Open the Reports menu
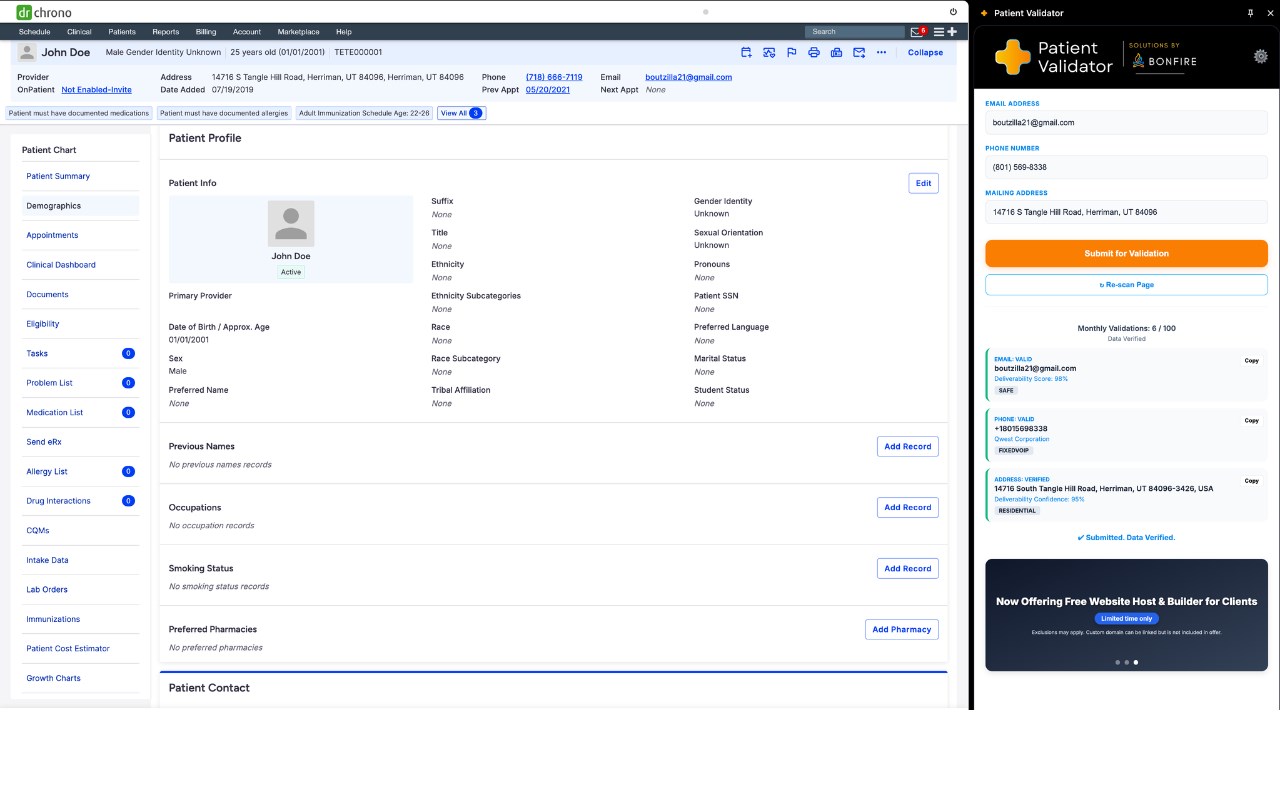Viewport: 1280px width, 800px height. pyautogui.click(x=166, y=32)
